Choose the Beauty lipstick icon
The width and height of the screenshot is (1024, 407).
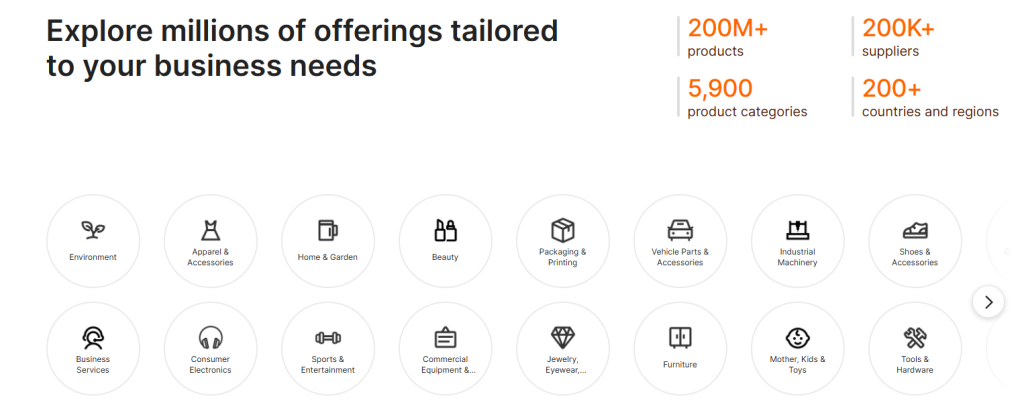click(445, 230)
